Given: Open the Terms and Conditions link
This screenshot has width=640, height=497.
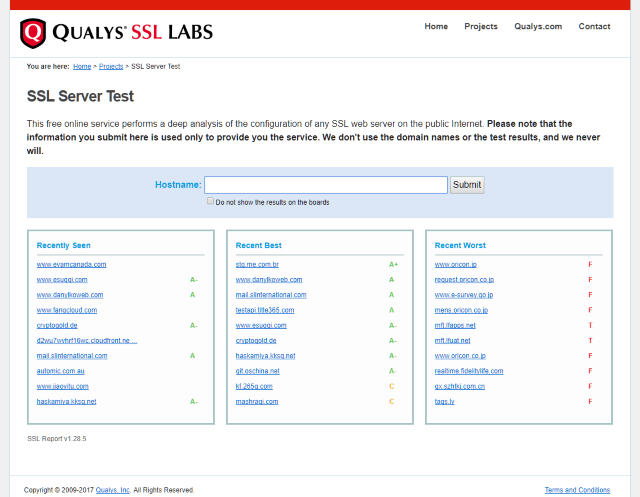Looking at the screenshot, I should (577, 490).
